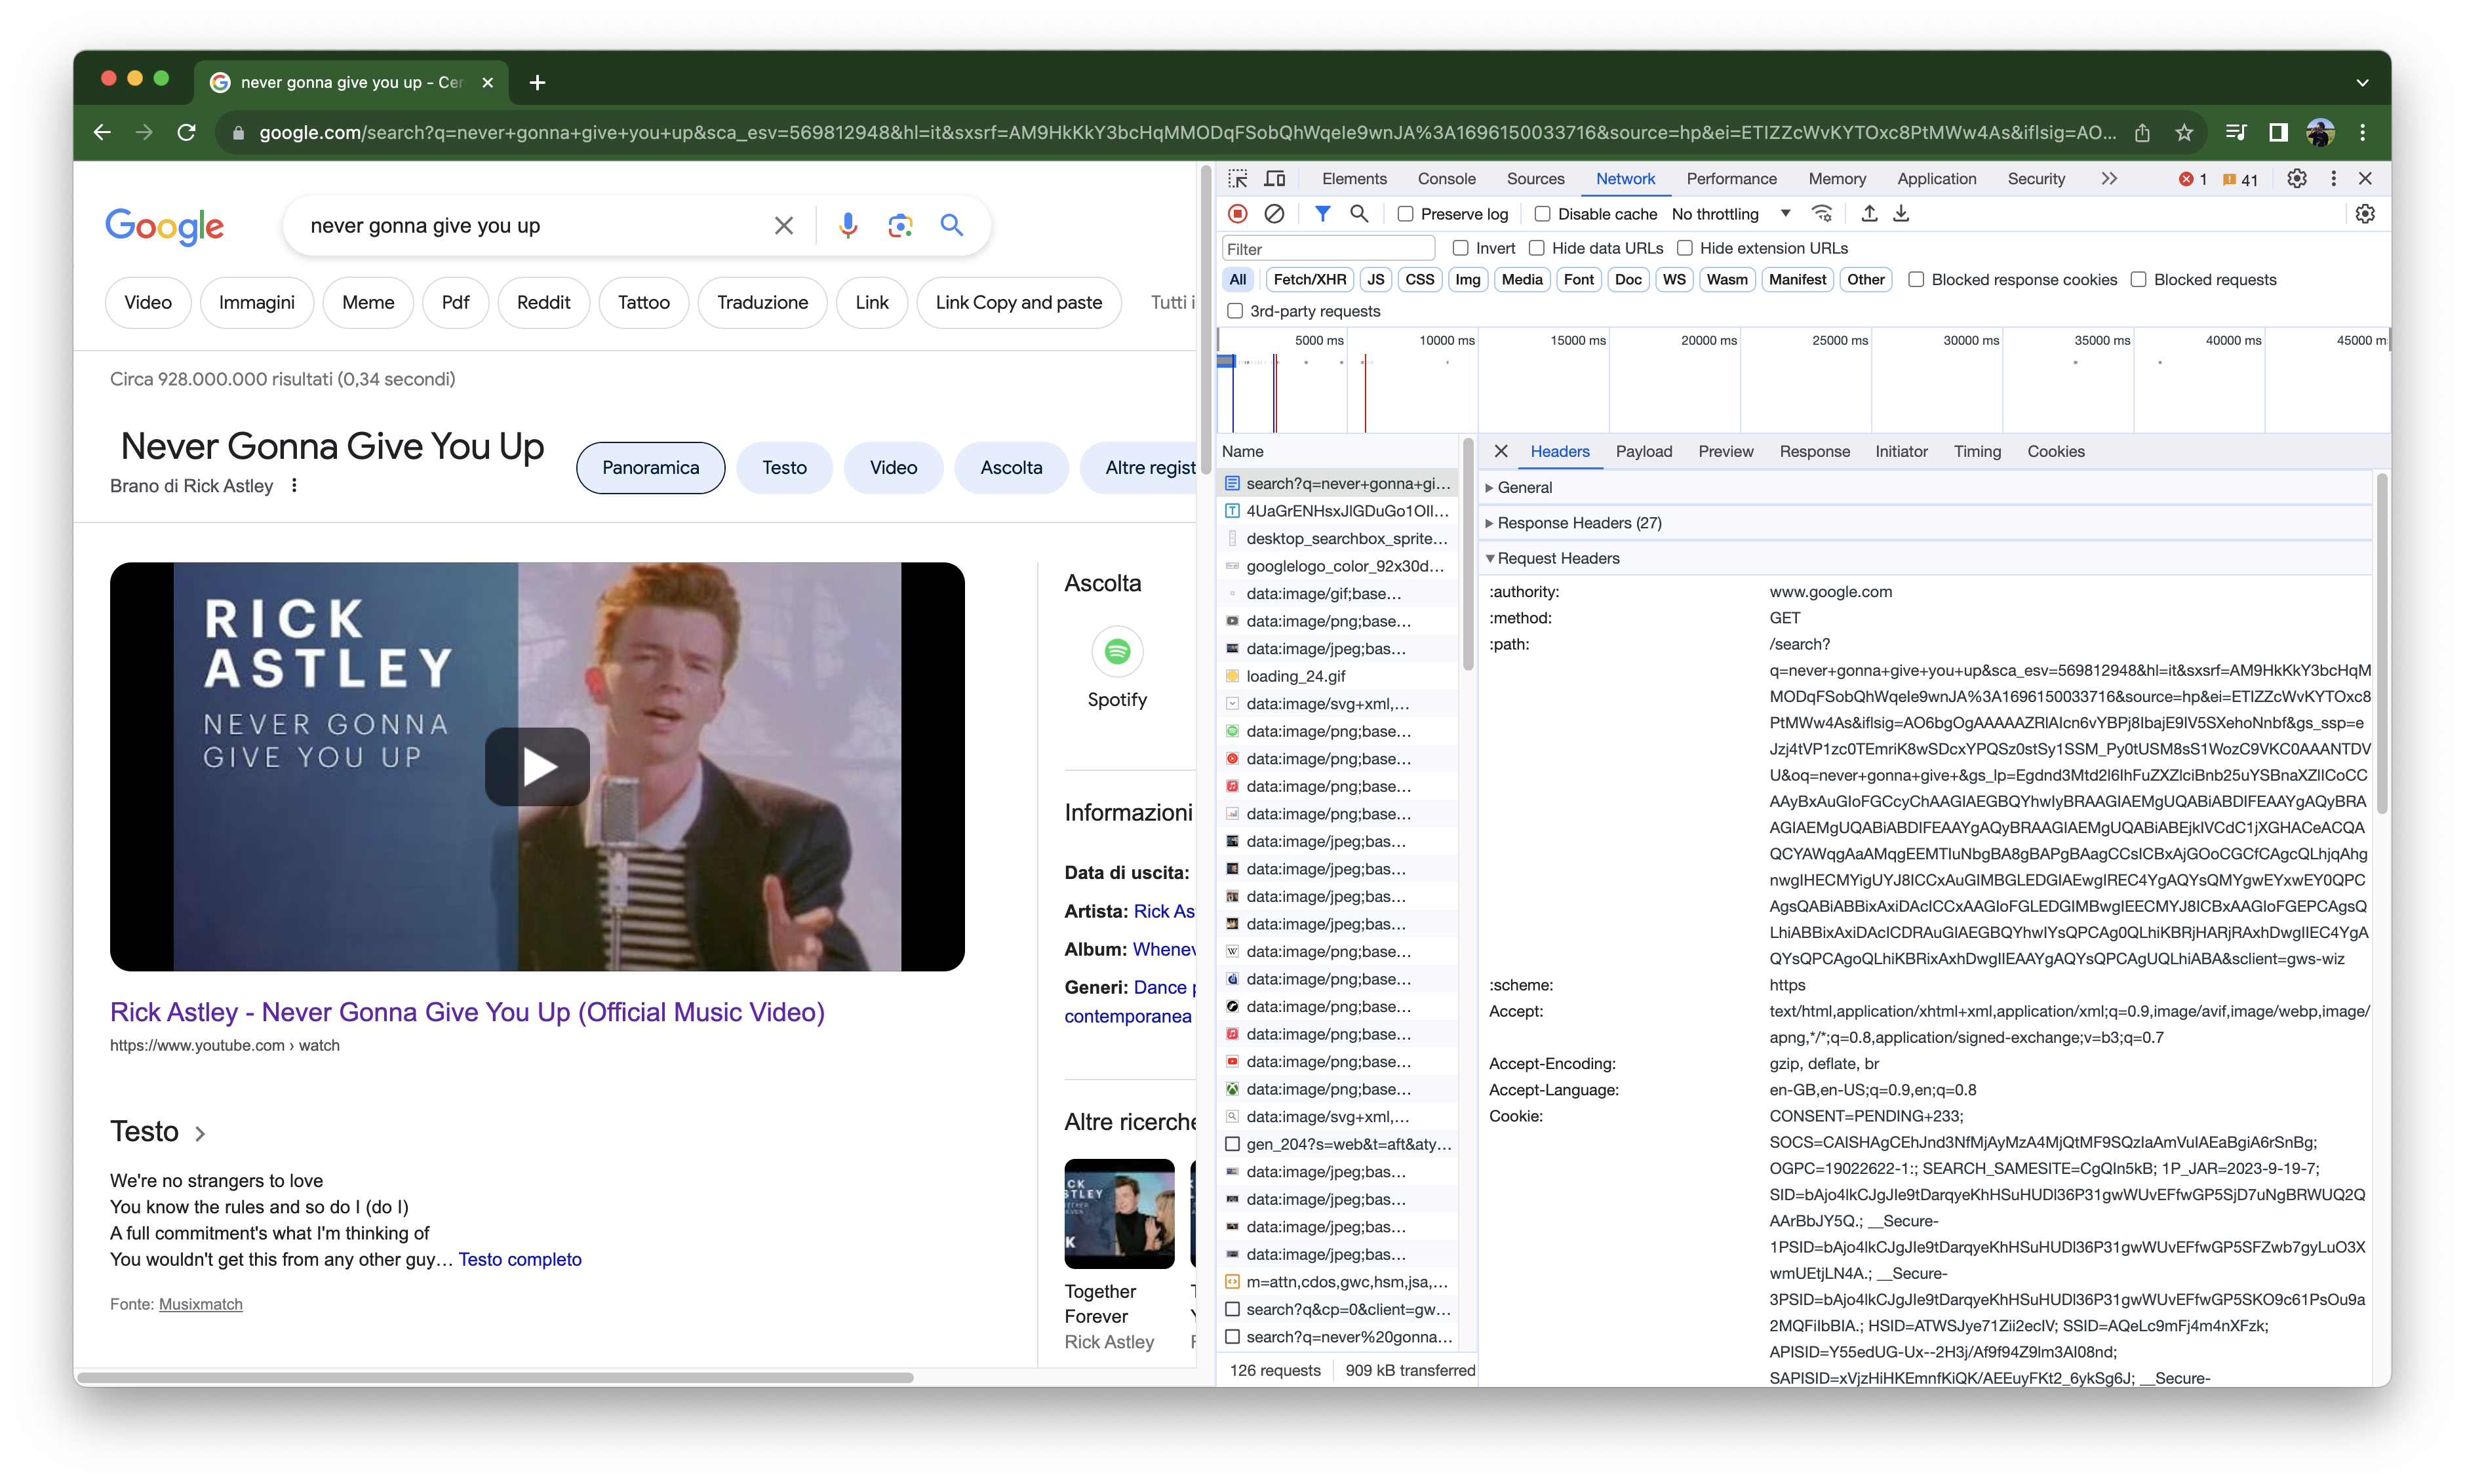Click the Together Forever thumbnail

[1119, 1214]
